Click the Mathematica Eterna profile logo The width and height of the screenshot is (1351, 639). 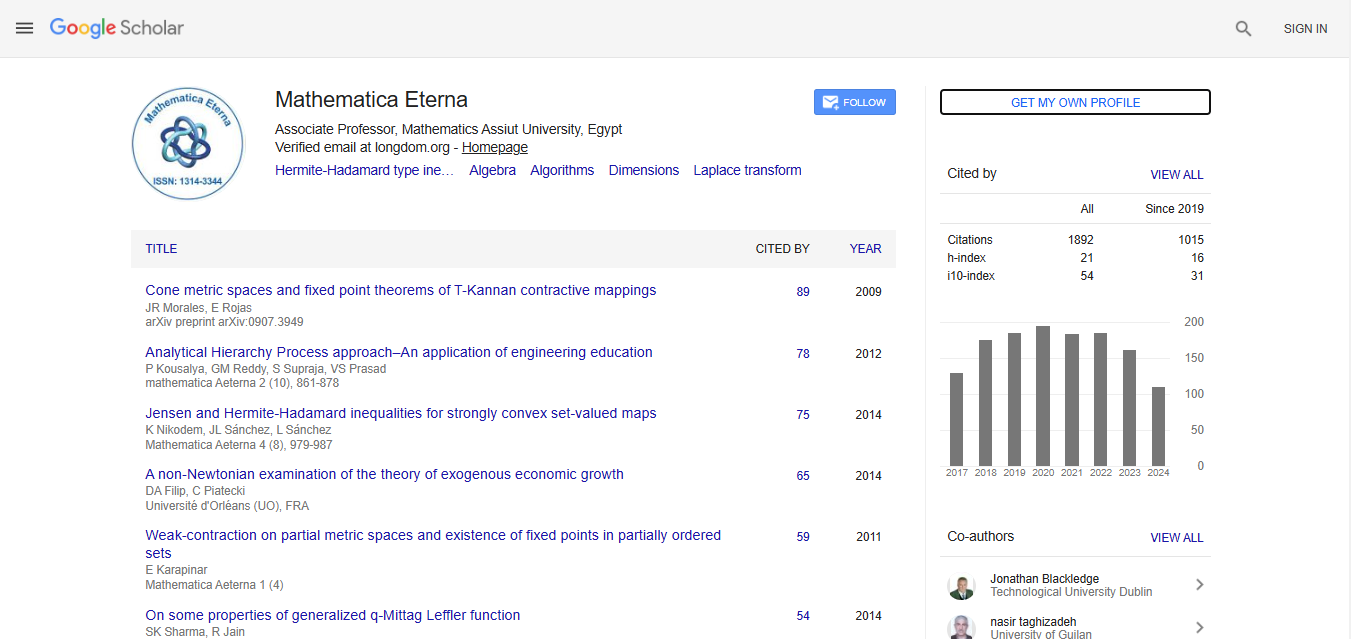pyautogui.click(x=188, y=143)
